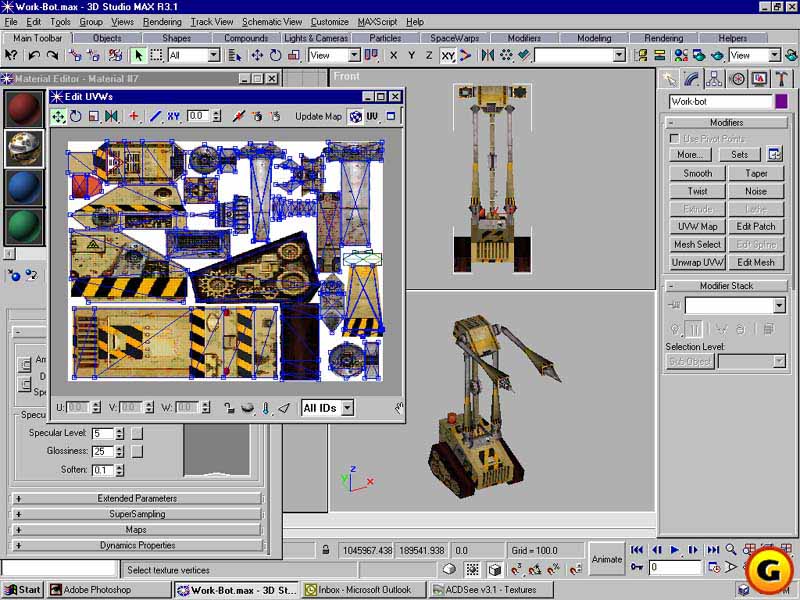
Task: Click the Specular Level value field
Action: (103, 434)
